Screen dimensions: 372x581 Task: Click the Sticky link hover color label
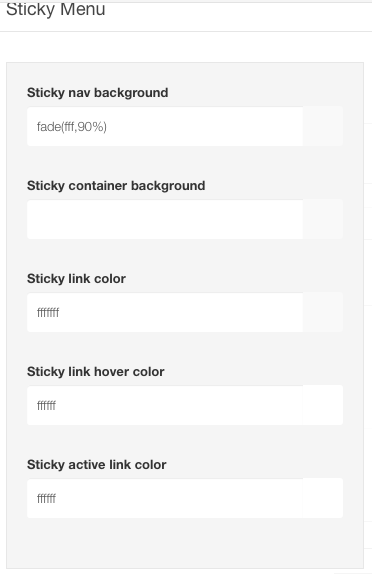[96, 372]
